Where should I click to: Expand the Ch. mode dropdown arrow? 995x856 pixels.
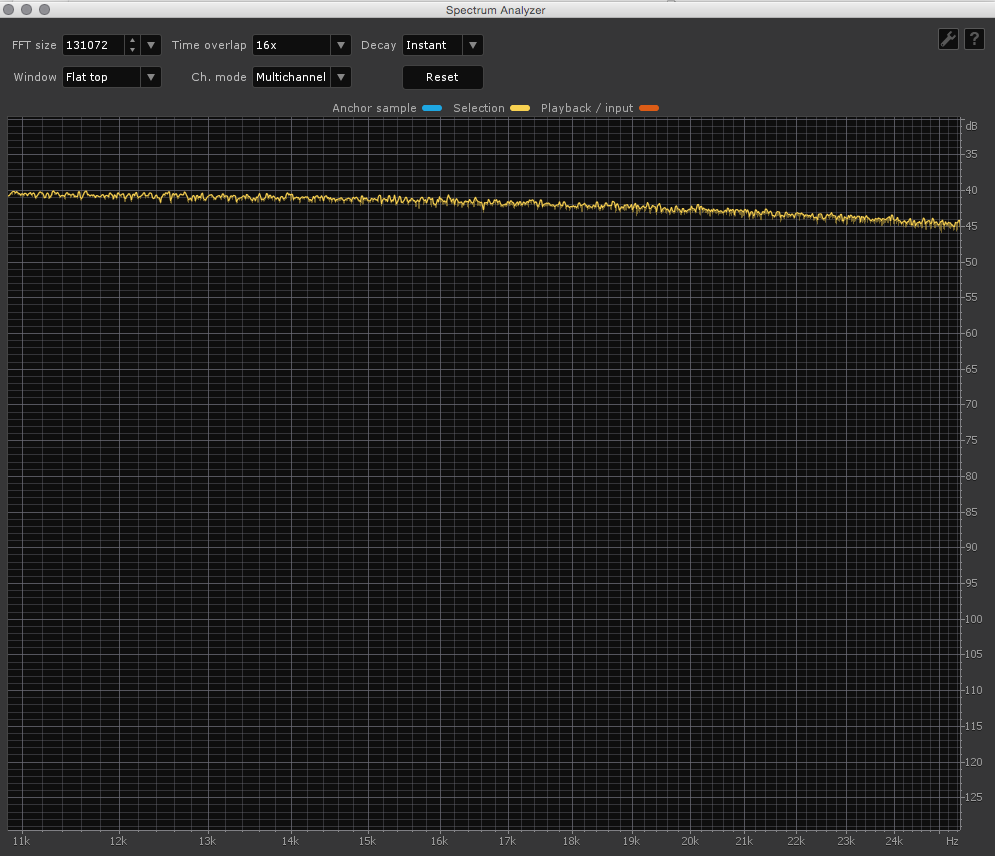click(341, 77)
